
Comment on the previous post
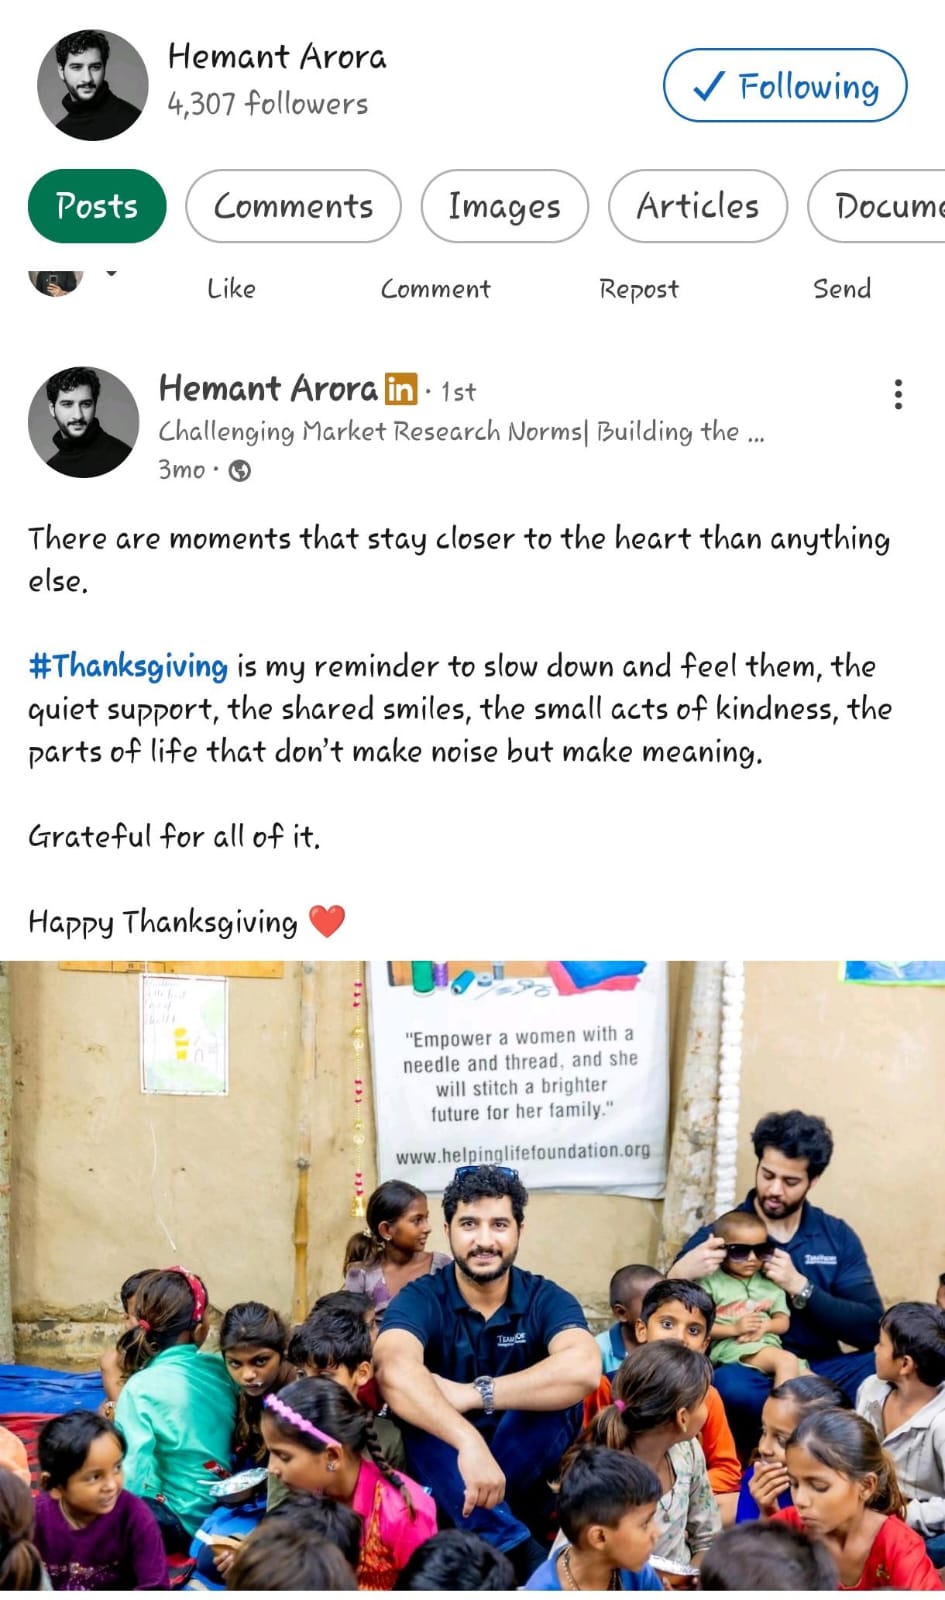(x=435, y=289)
